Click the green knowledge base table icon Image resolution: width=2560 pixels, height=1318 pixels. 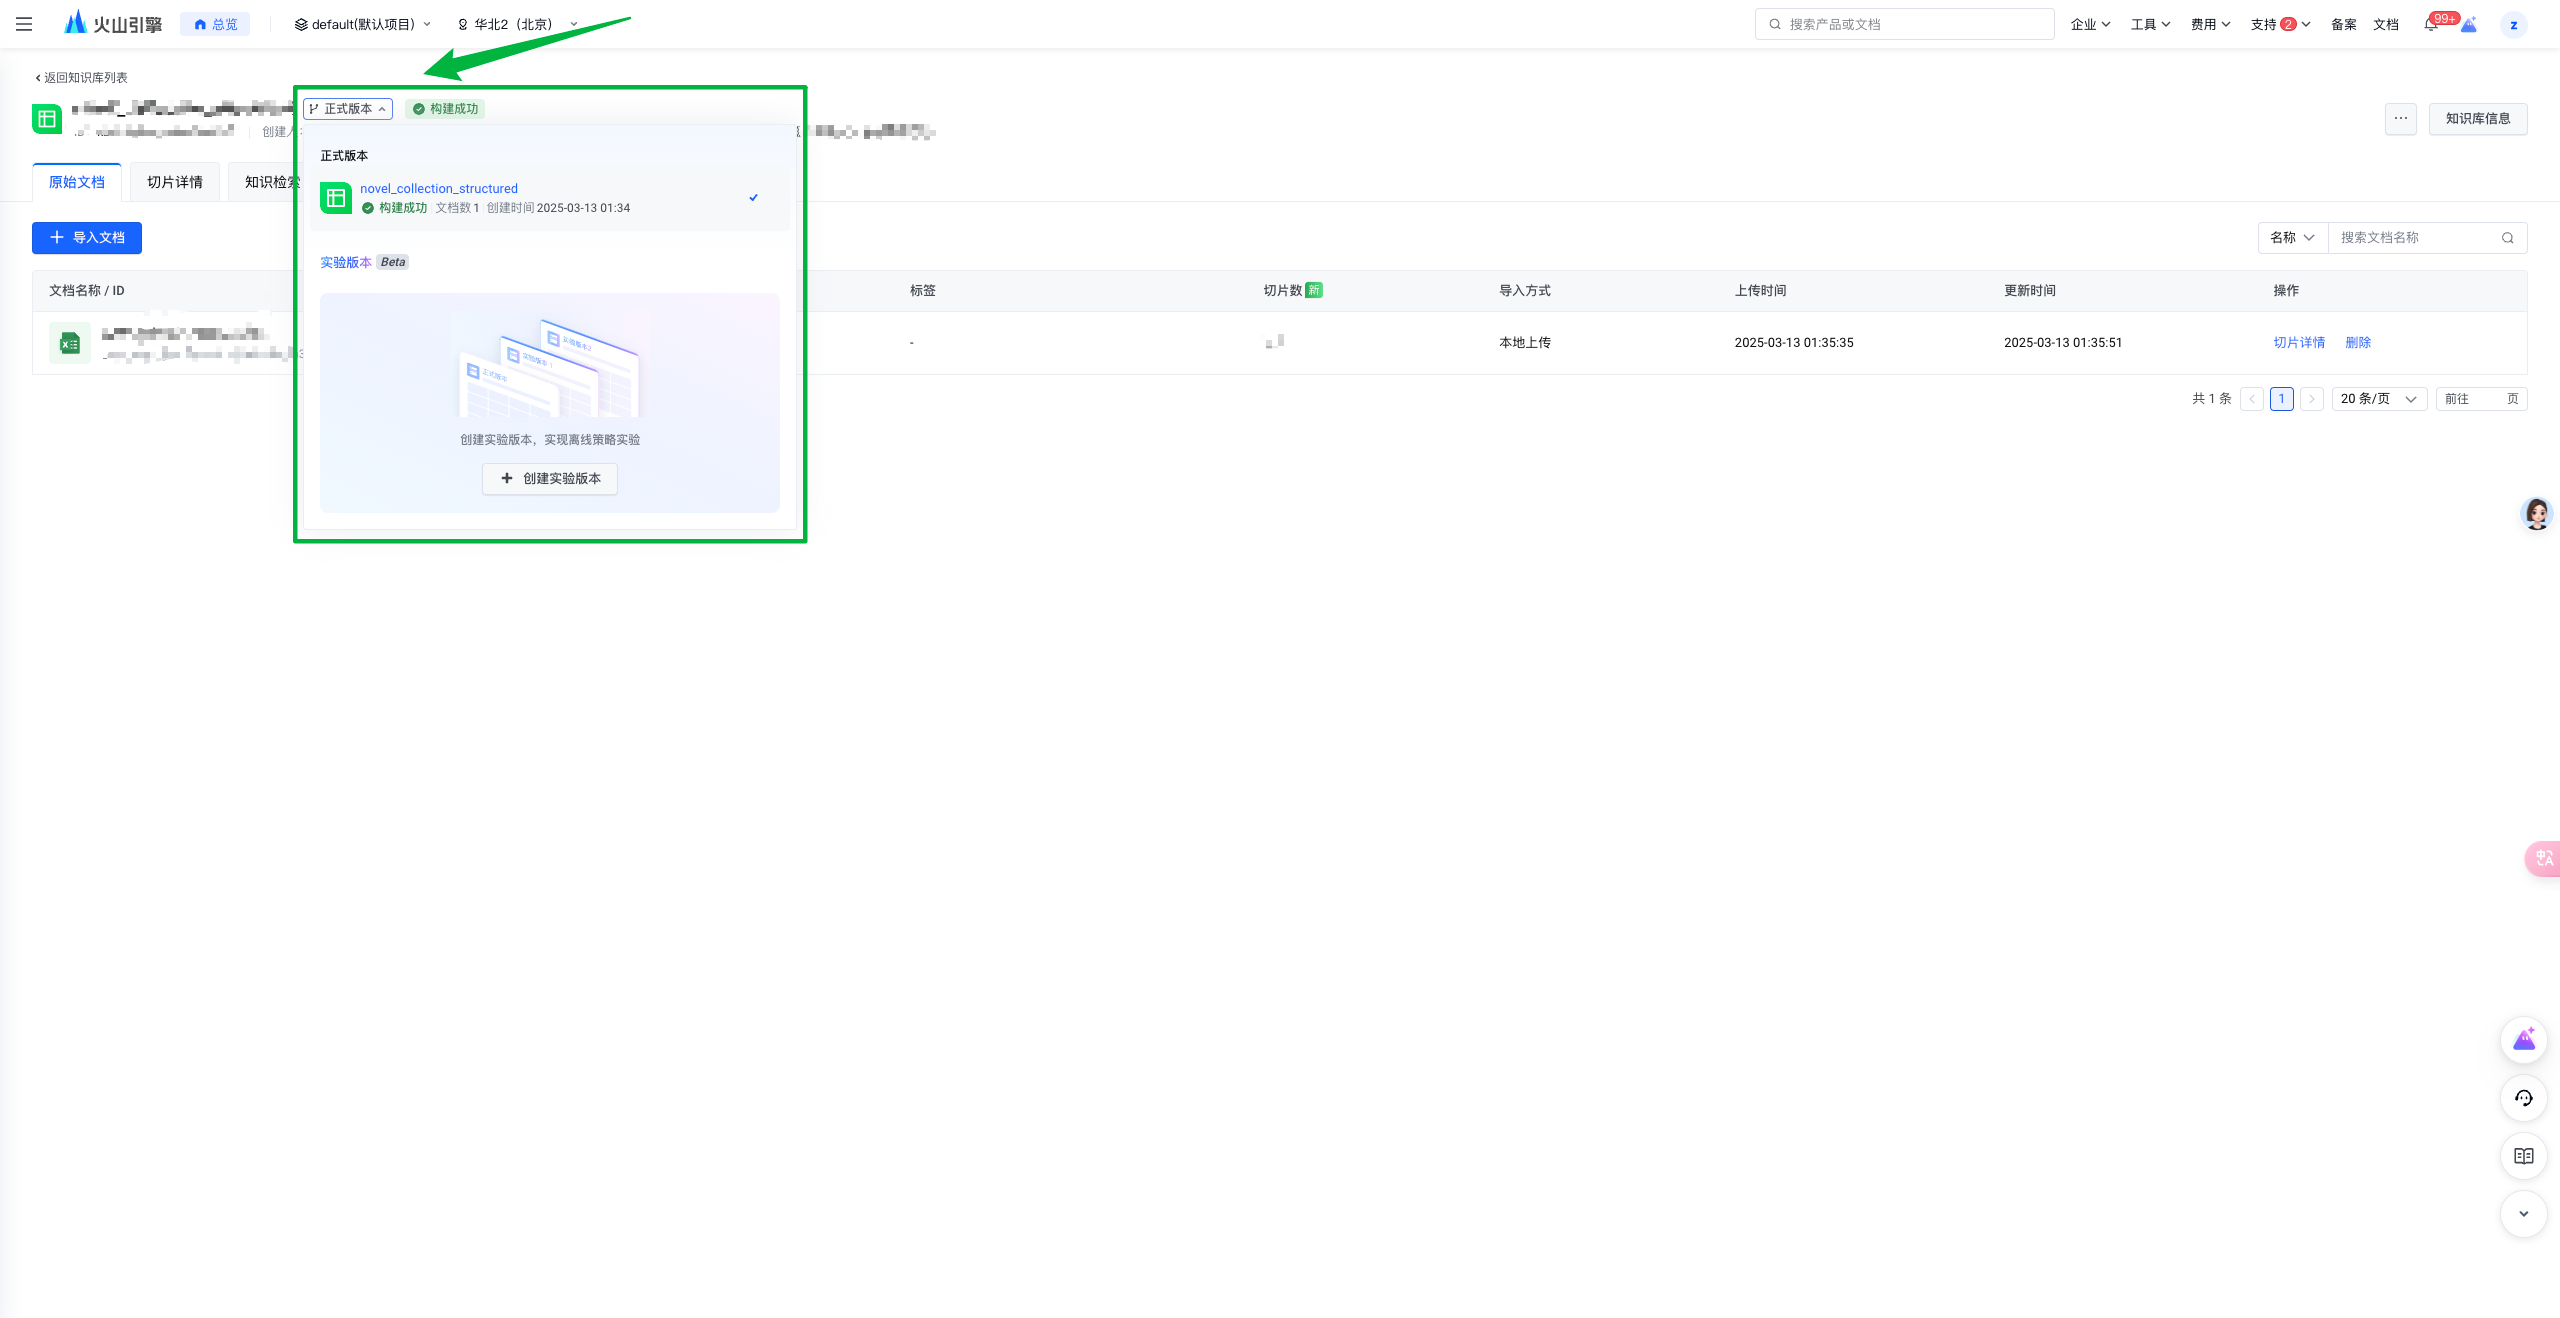[47, 119]
